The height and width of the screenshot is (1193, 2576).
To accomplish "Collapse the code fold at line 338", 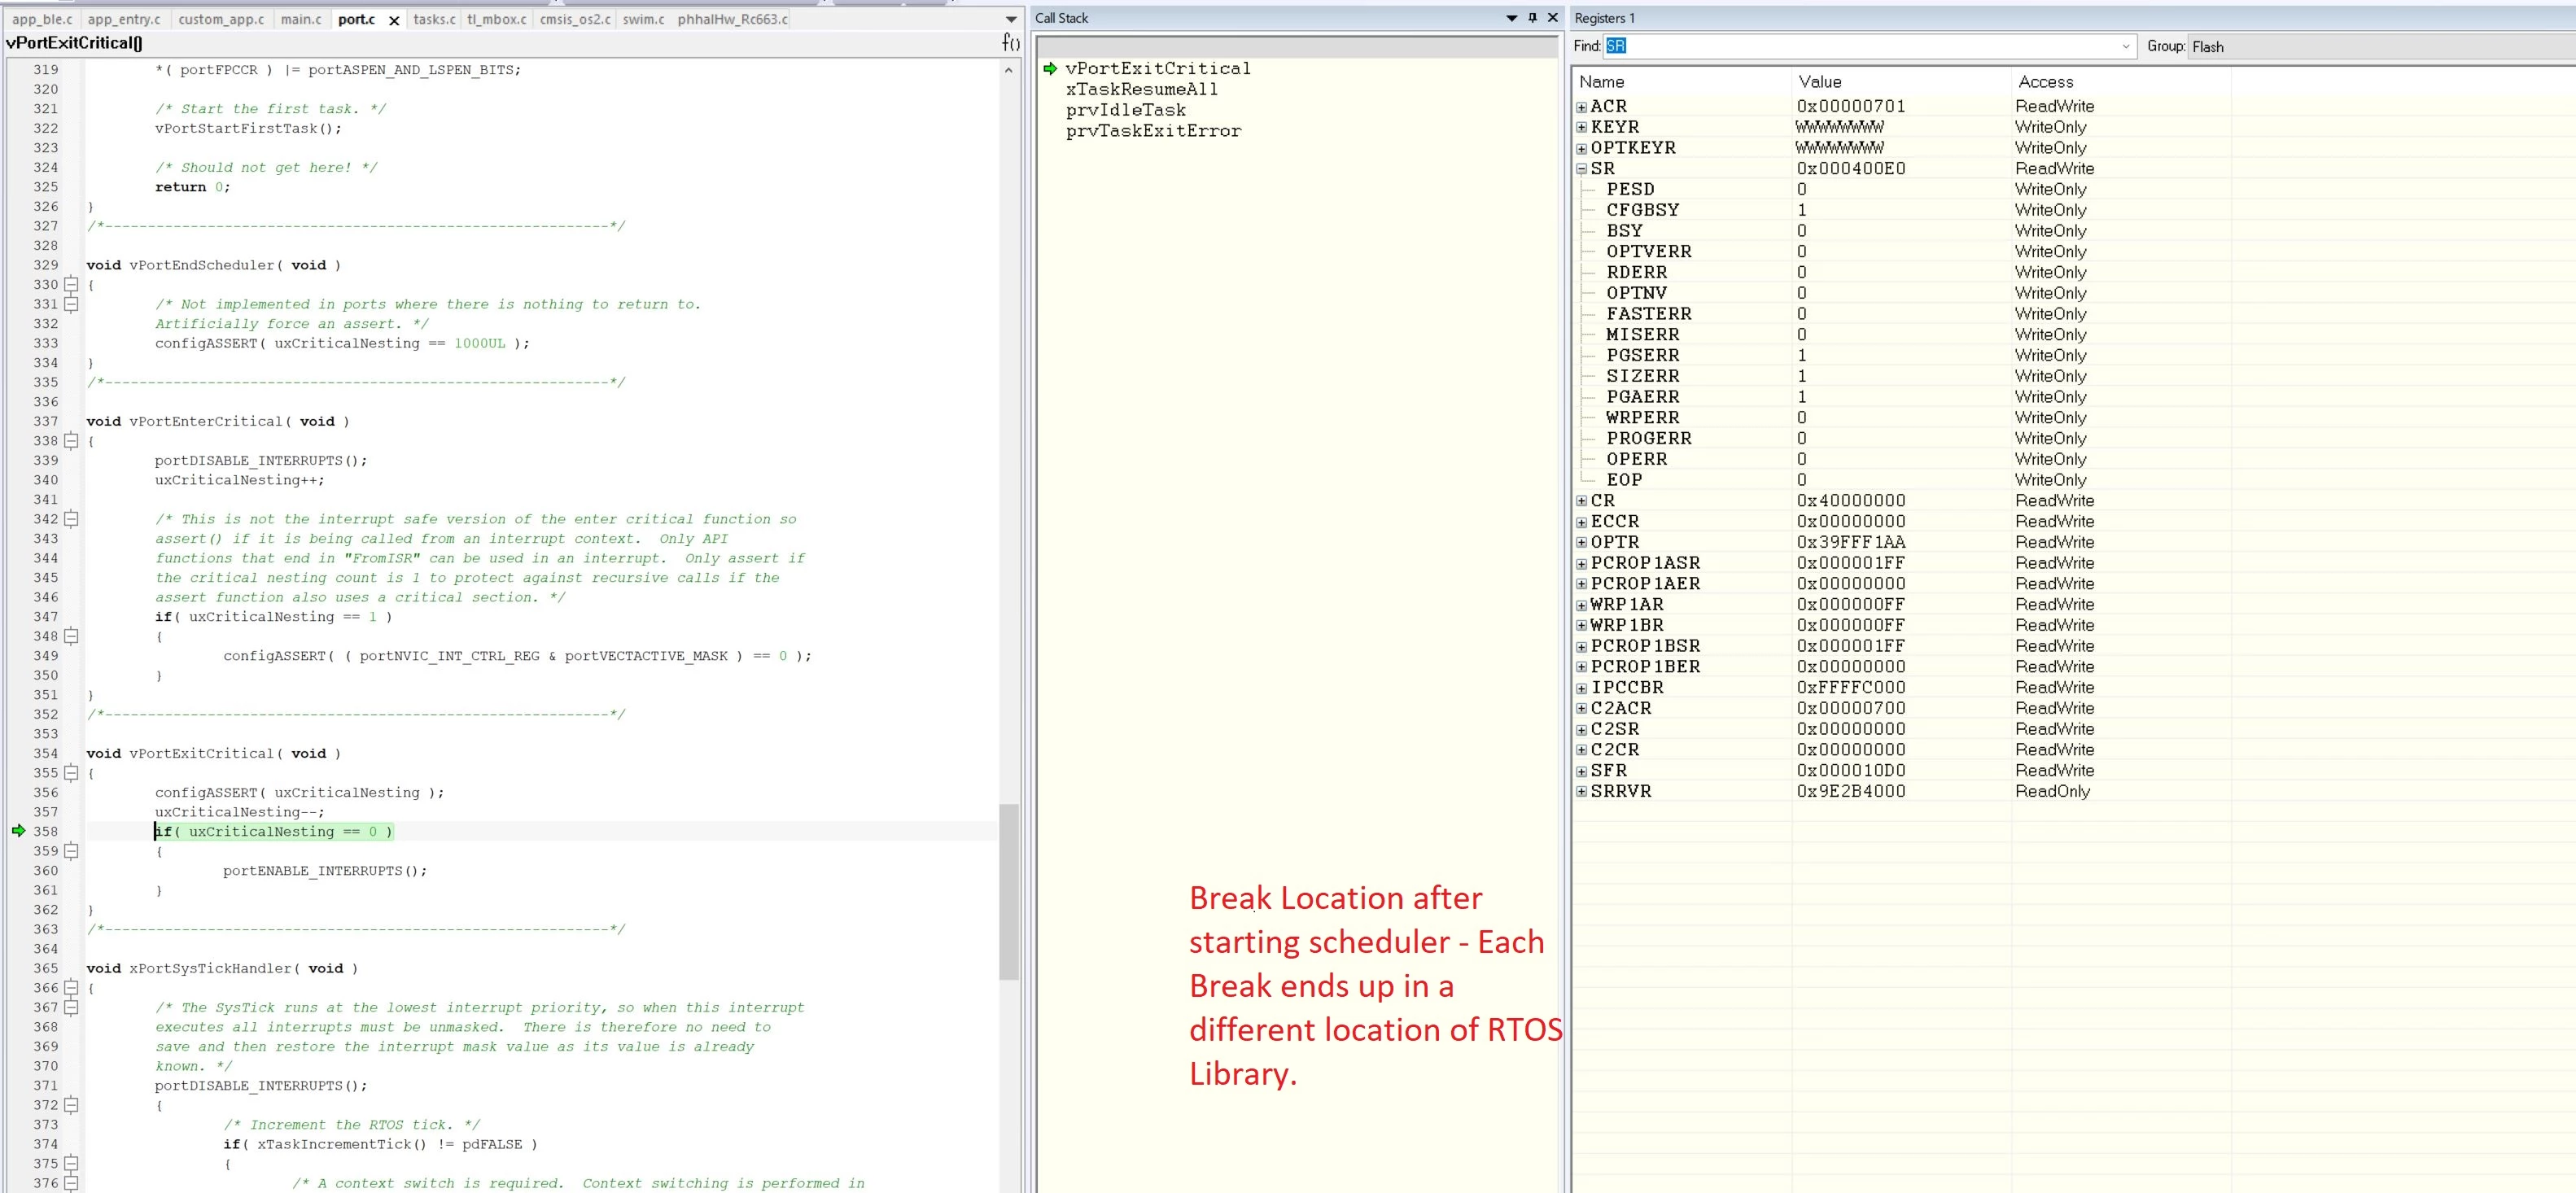I will (x=71, y=441).
